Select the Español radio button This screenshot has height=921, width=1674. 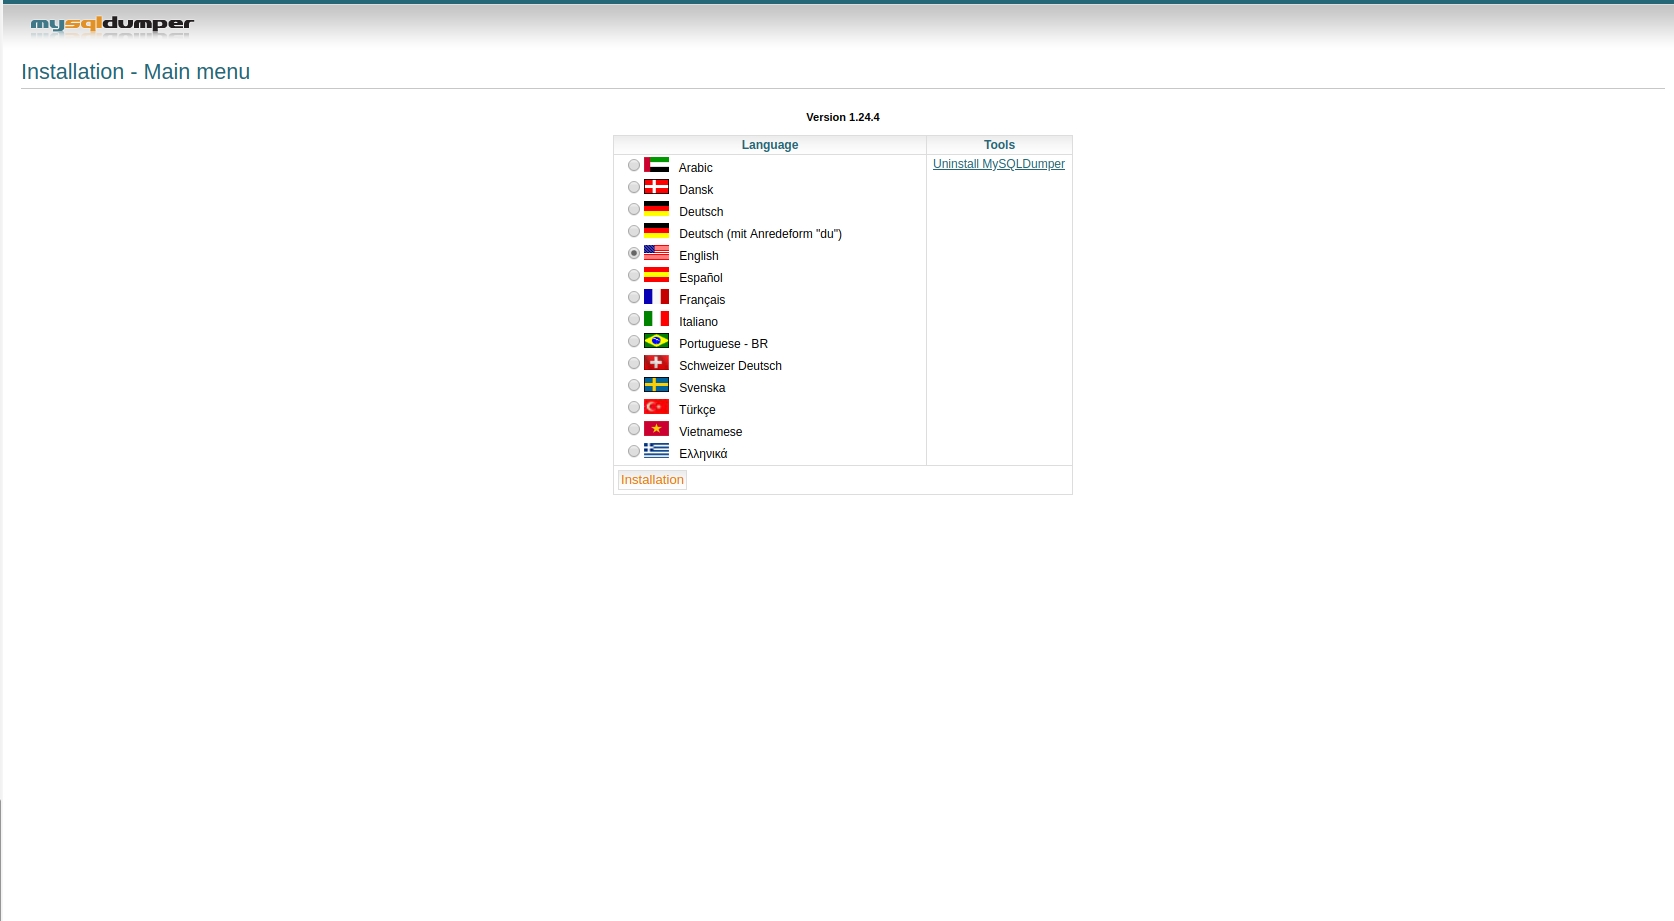point(634,275)
